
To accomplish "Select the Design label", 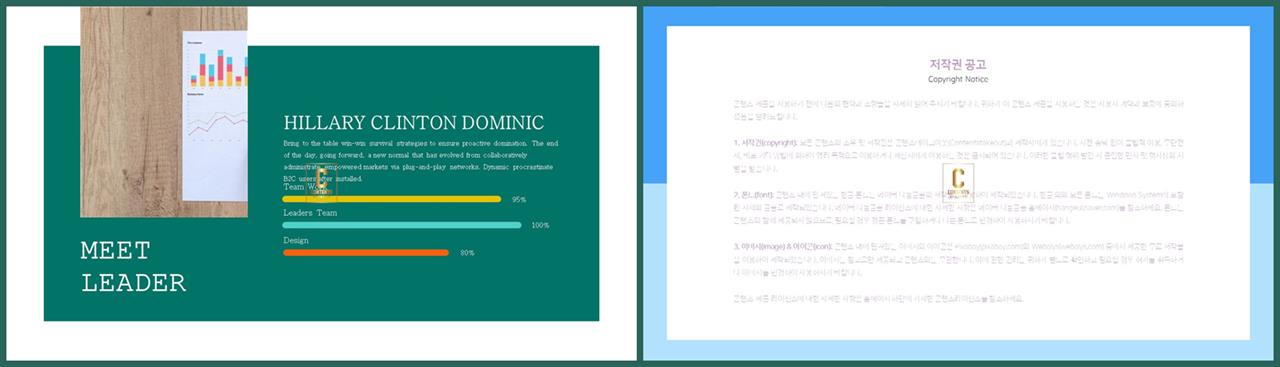I will point(296,240).
